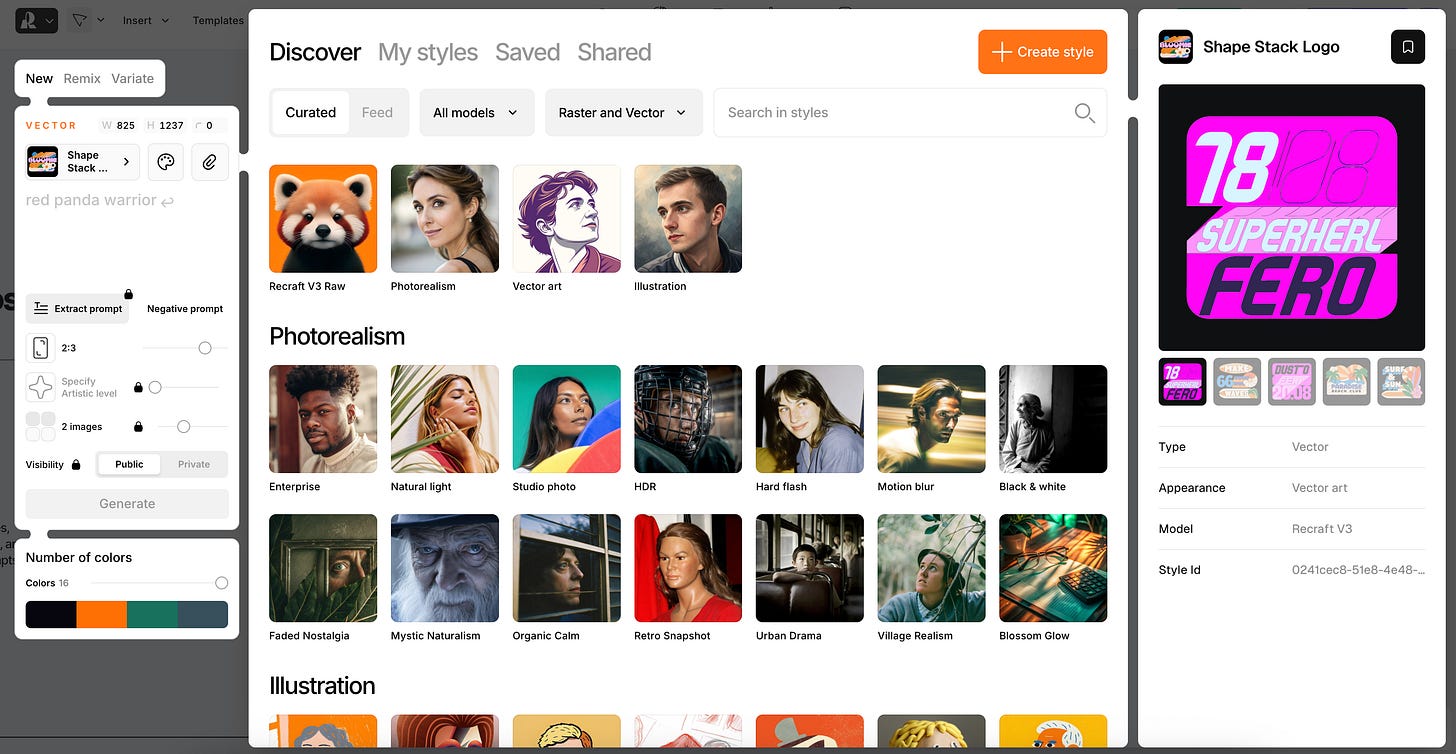1456x754 pixels.
Task: Click the Visibility lock icon
Action: coord(76,465)
